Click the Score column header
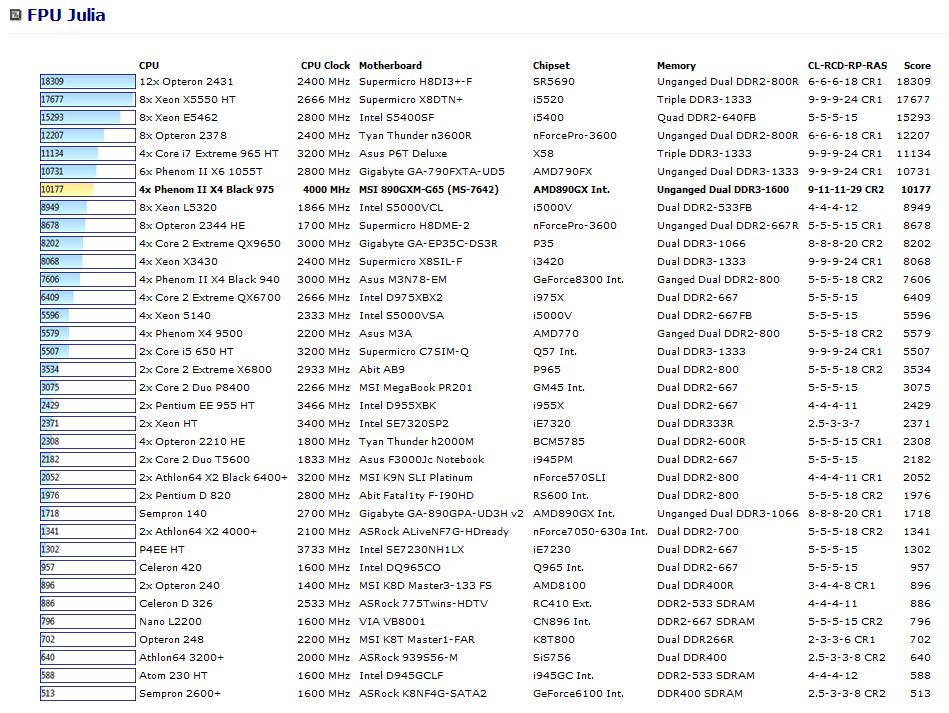The image size is (949, 713). [916, 66]
